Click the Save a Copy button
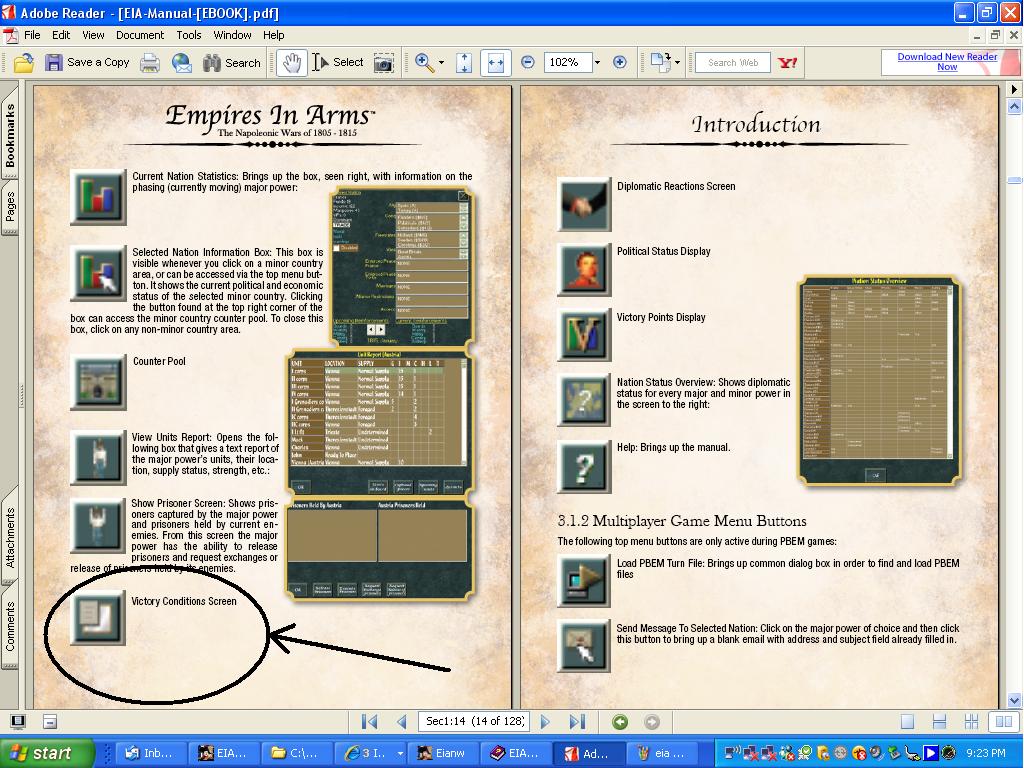The width and height of the screenshot is (1024, 768). 87,63
